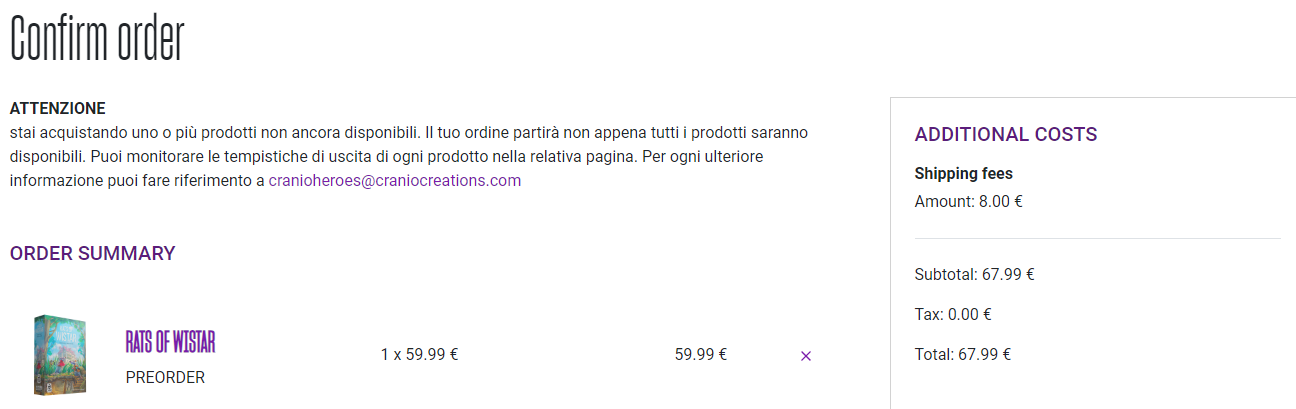Click the ADDITIONAL COSTS panel heading

point(1006,134)
